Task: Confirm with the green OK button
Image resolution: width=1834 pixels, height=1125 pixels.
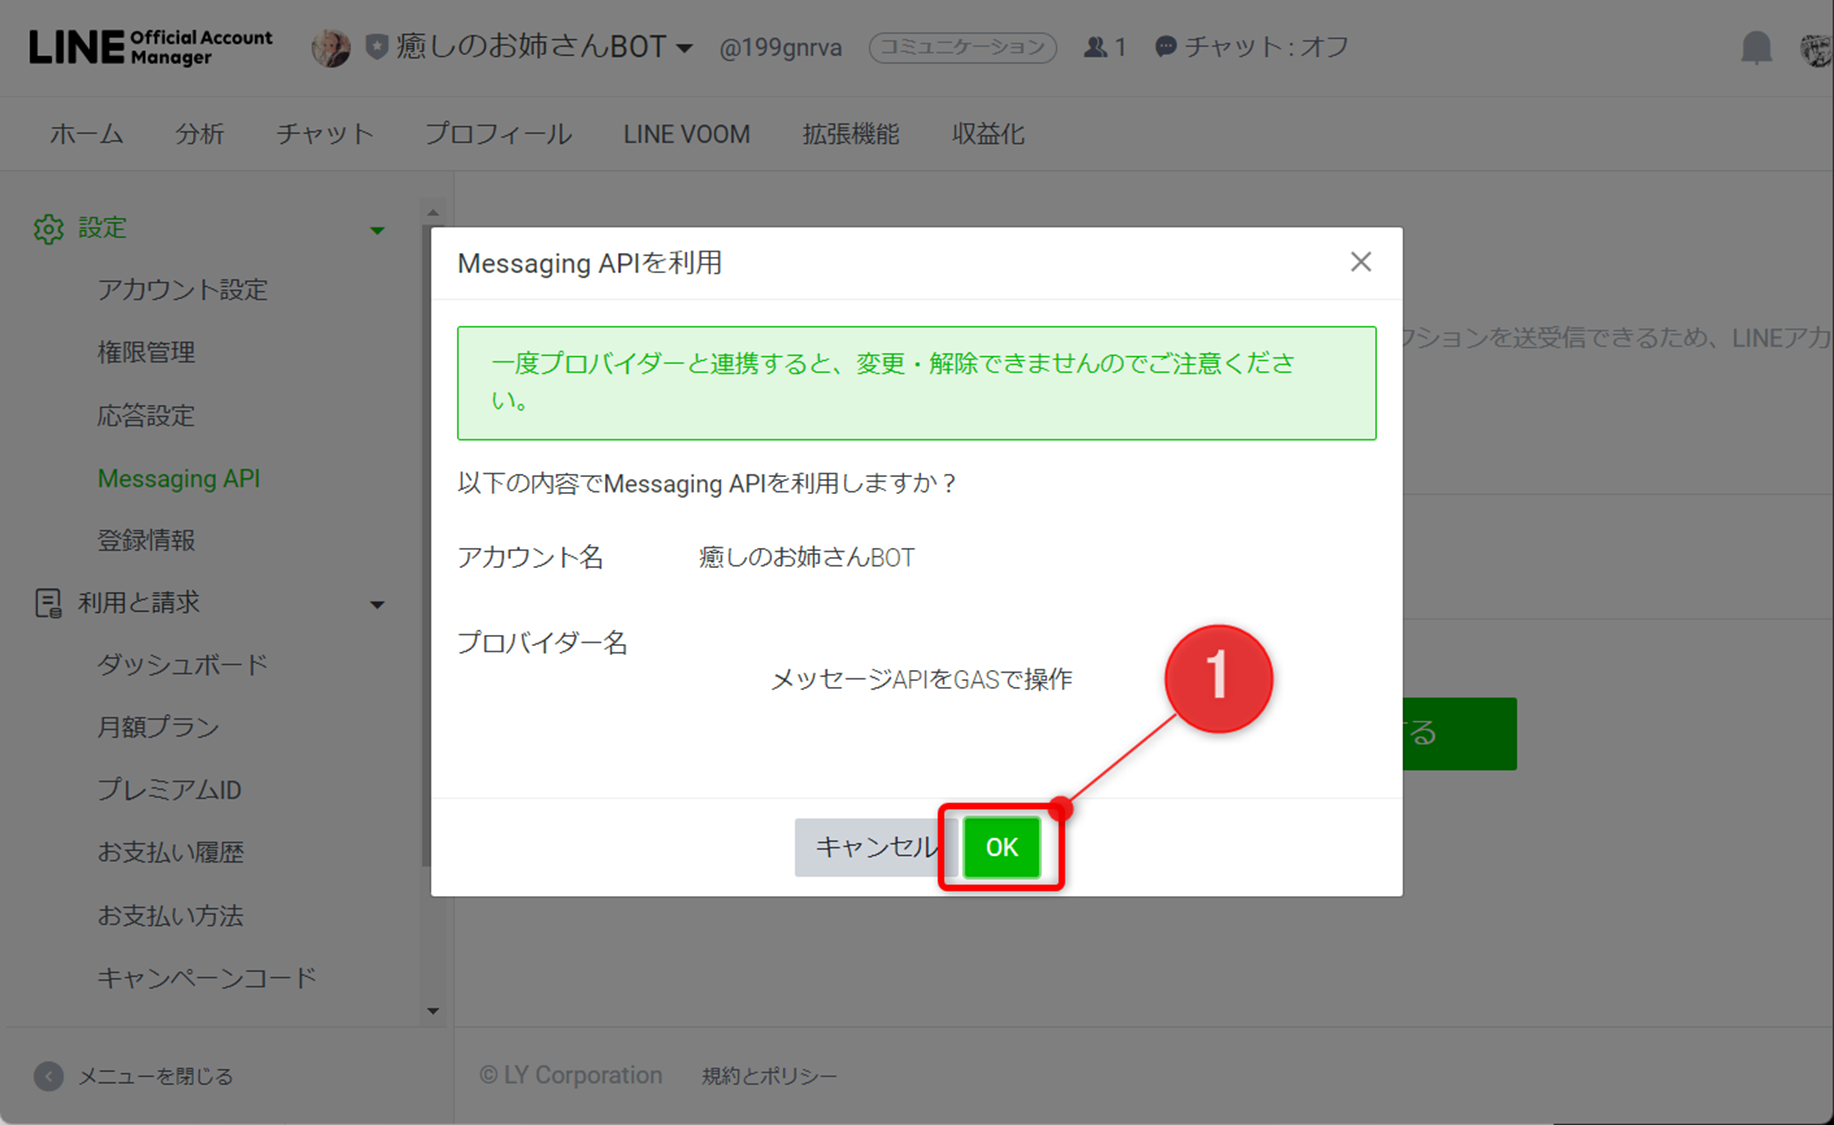Action: pos(1001,847)
